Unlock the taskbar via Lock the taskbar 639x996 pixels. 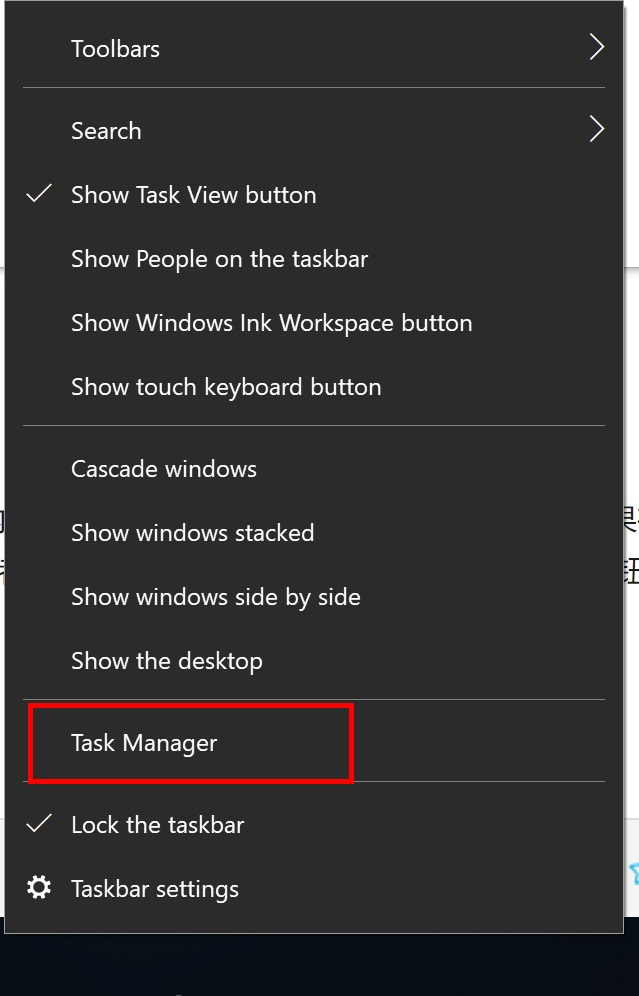pos(157,825)
